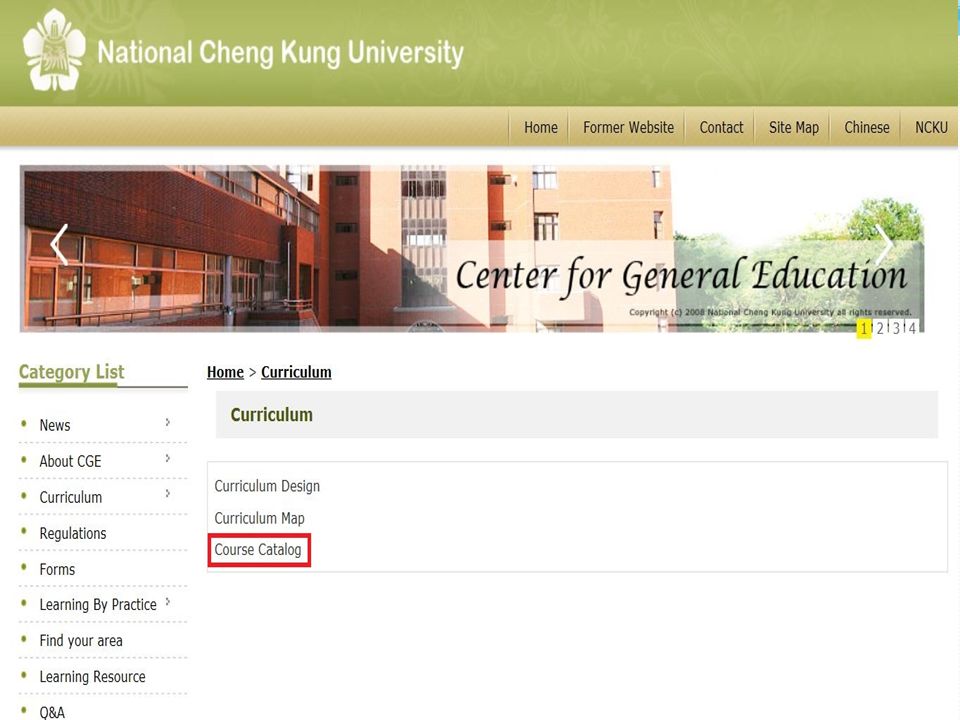
Task: Switch to Chinese language version
Action: coord(866,127)
